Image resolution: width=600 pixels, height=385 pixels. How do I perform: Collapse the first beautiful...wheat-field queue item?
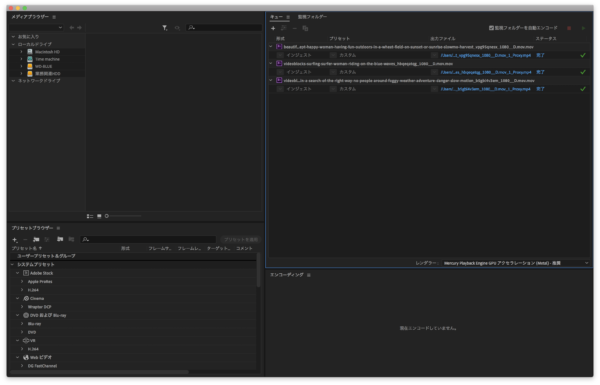271,47
